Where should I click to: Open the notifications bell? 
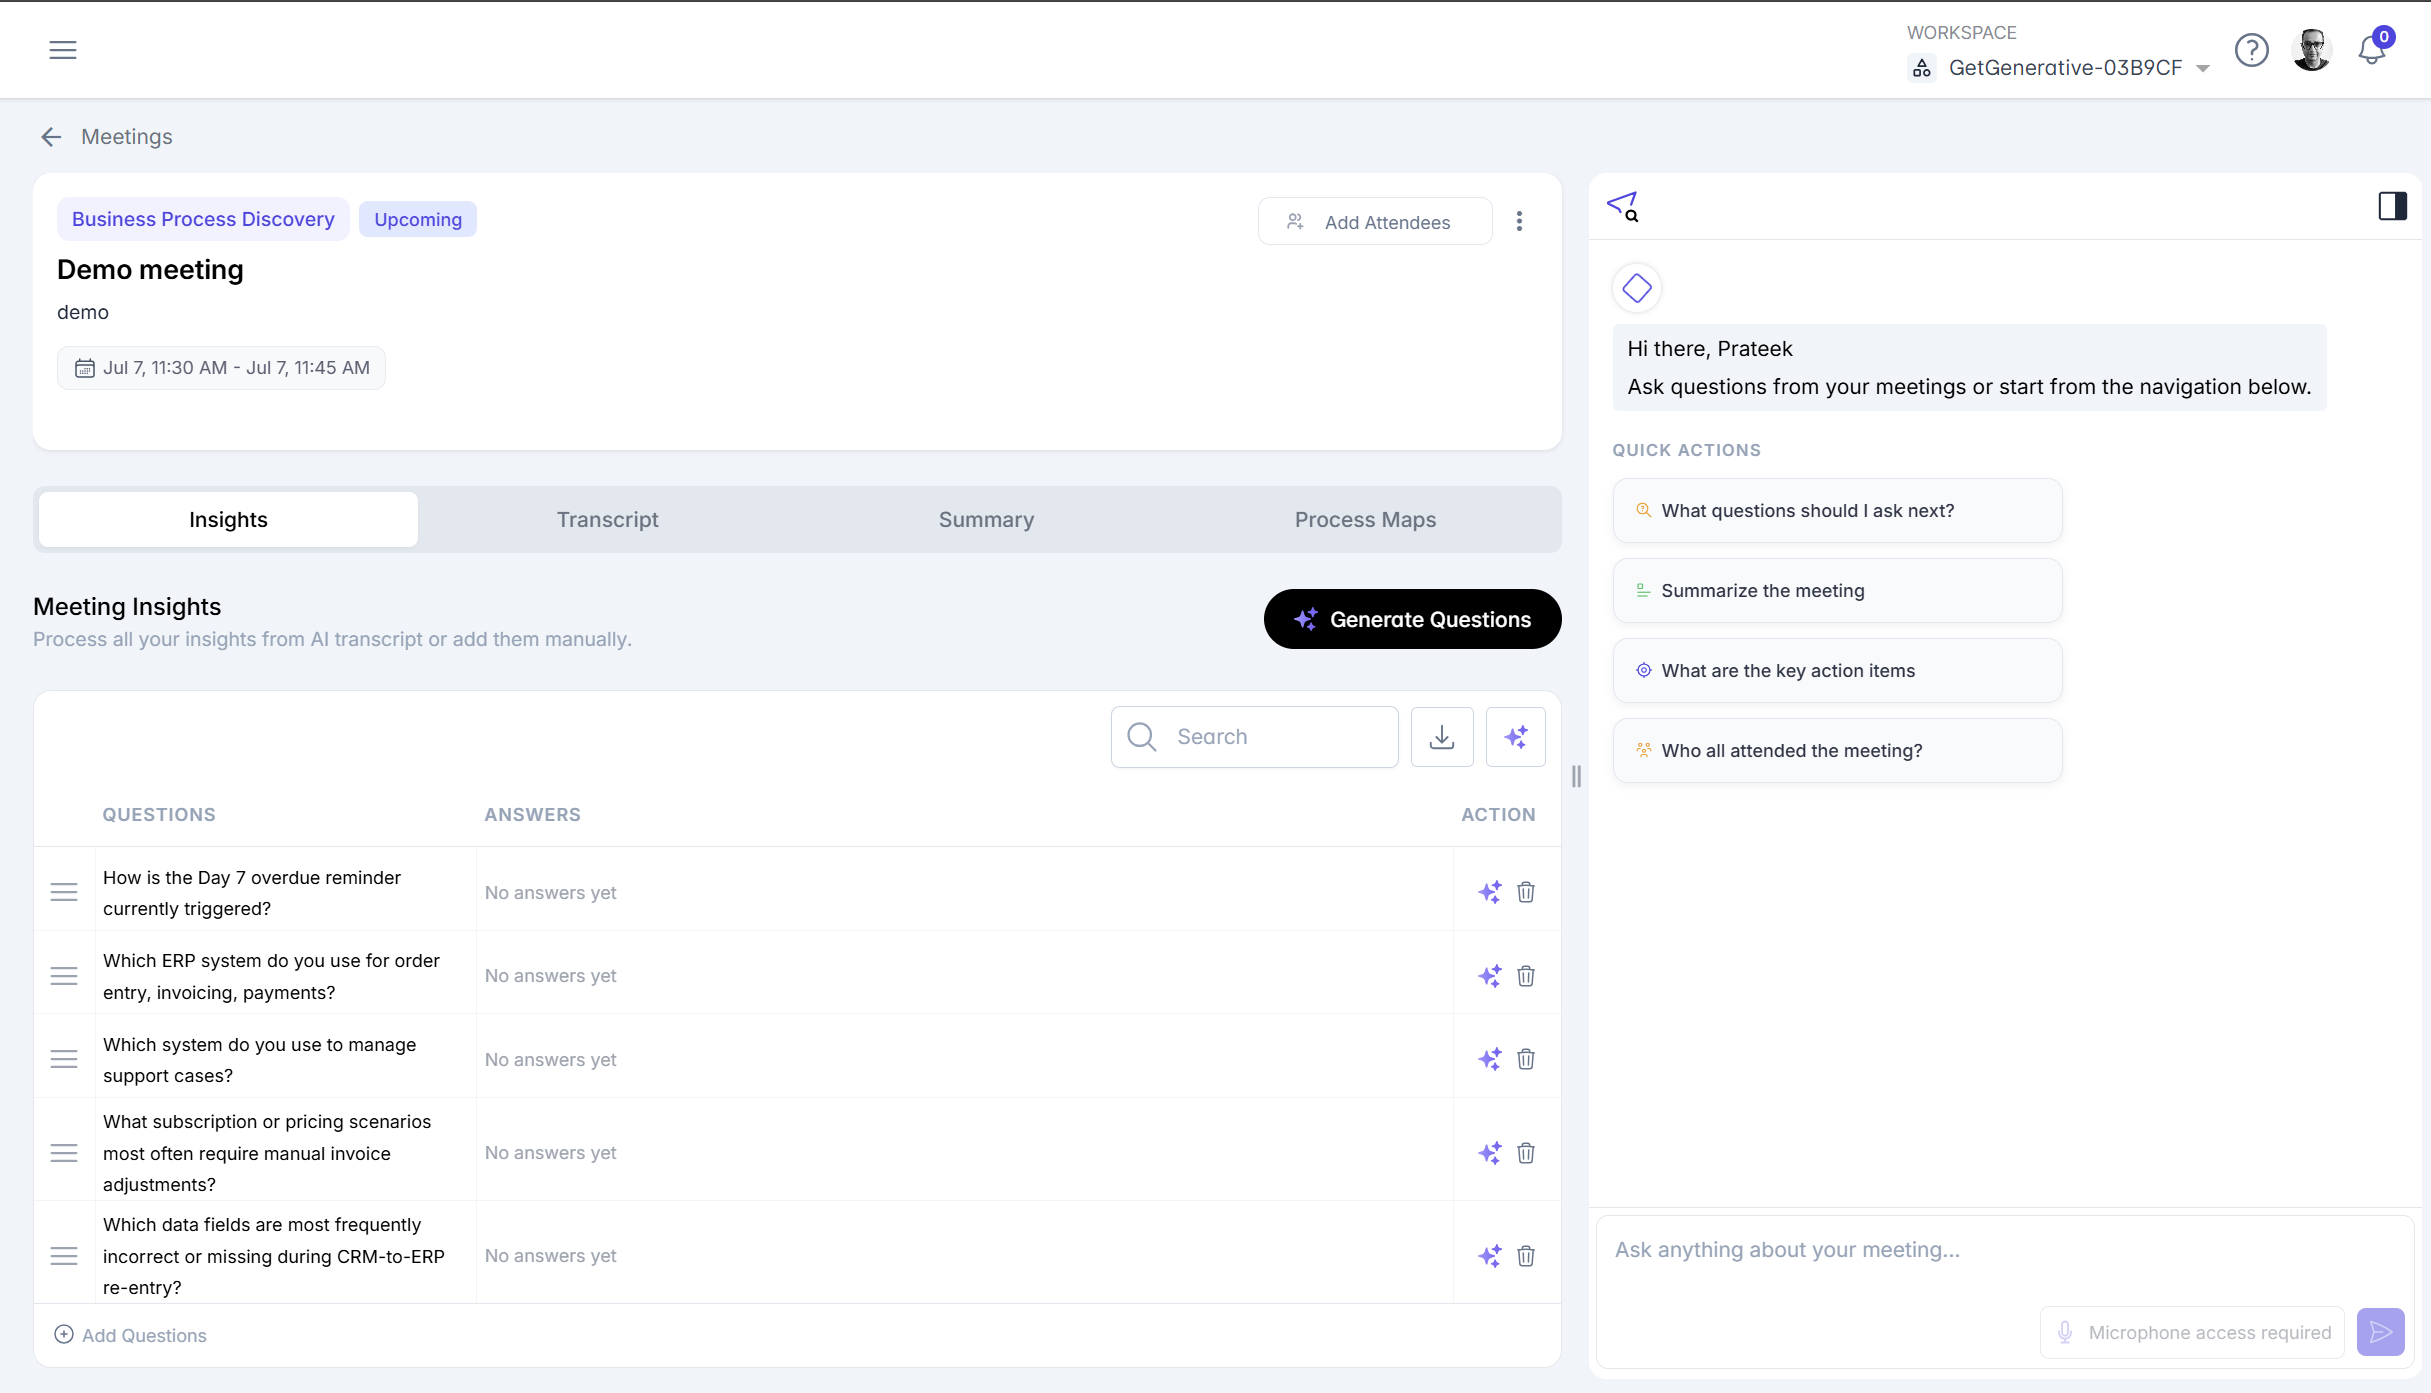point(2372,50)
